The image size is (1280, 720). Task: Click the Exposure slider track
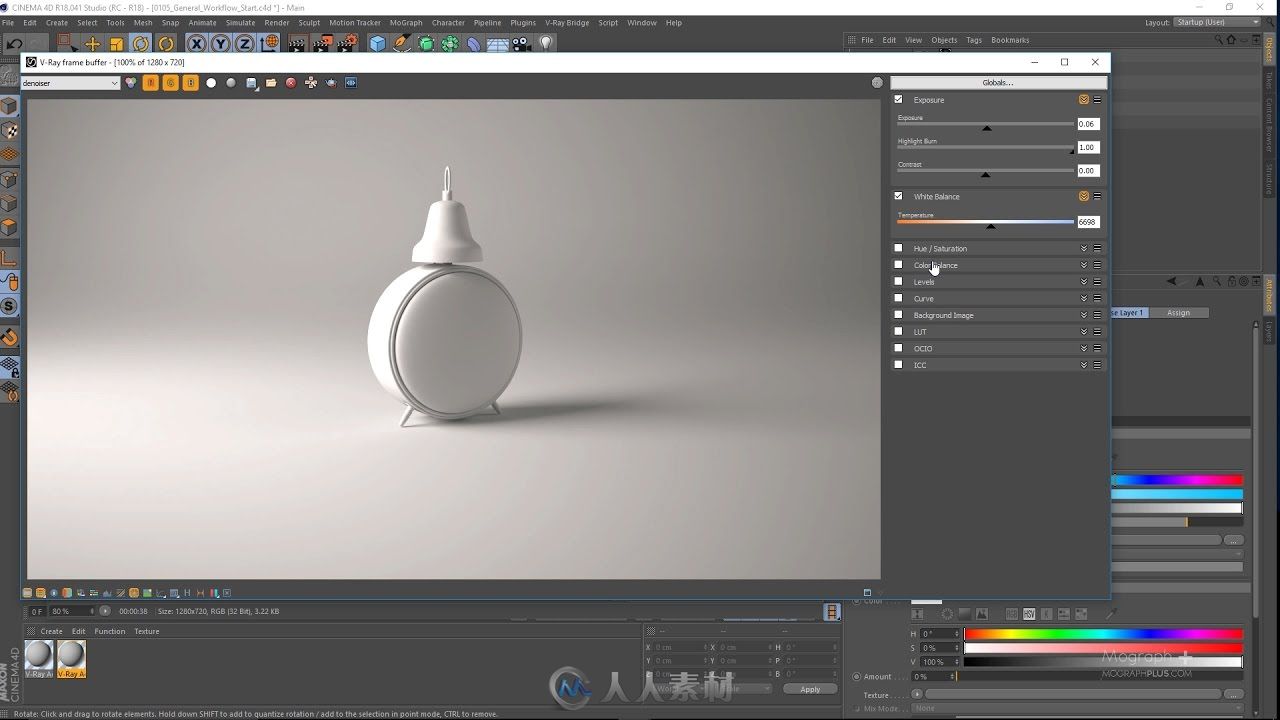[985, 125]
